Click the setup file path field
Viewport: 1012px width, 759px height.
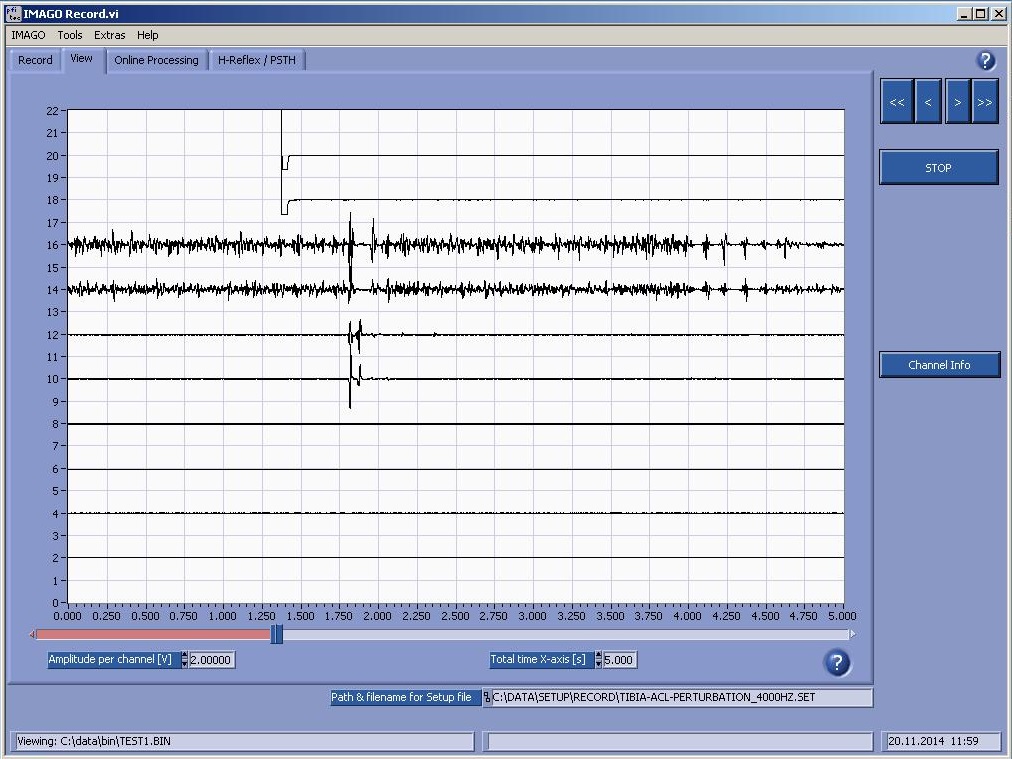coord(682,698)
